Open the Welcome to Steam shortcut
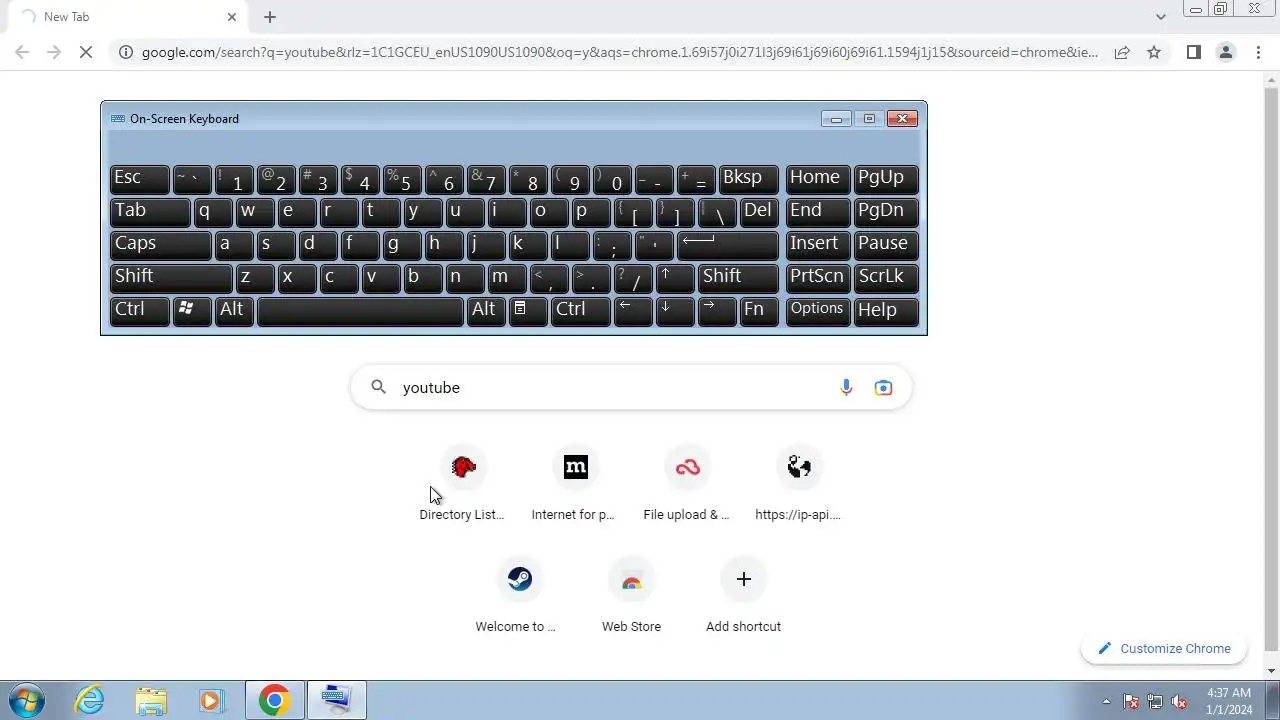This screenshot has height=720, width=1280. [x=519, y=597]
